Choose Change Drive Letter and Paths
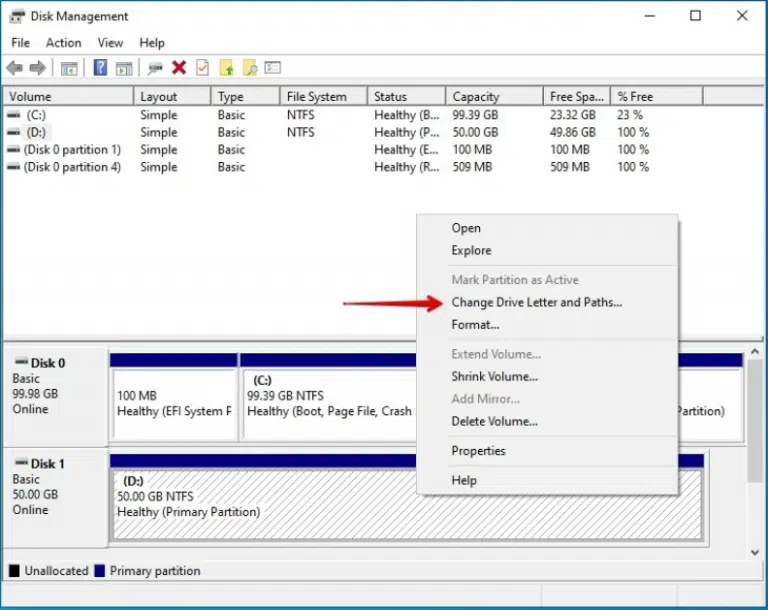This screenshot has height=610, width=768. pos(536,302)
